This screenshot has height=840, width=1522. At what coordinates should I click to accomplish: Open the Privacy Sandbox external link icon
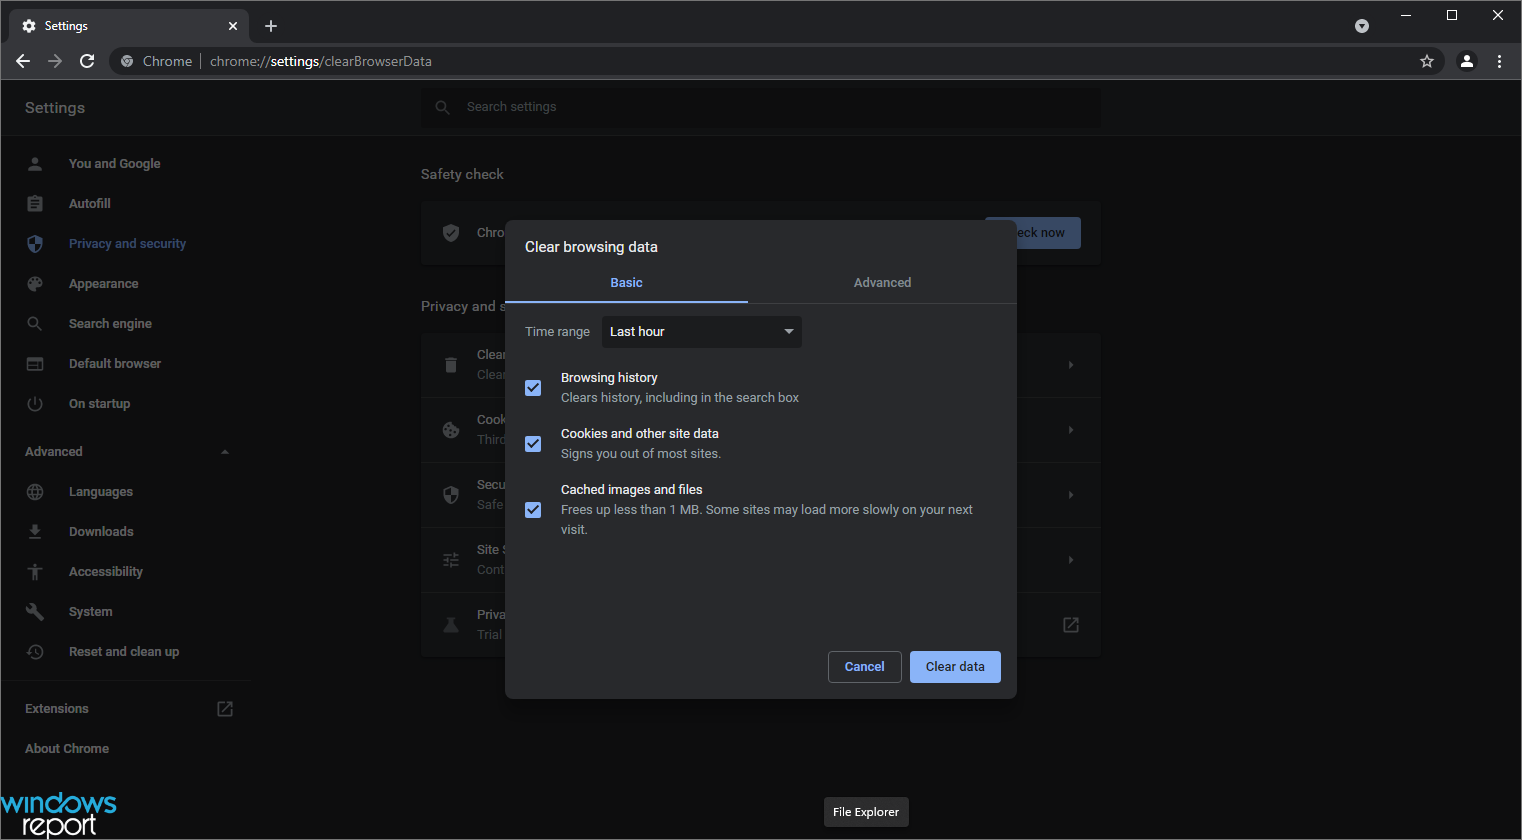tap(1071, 625)
